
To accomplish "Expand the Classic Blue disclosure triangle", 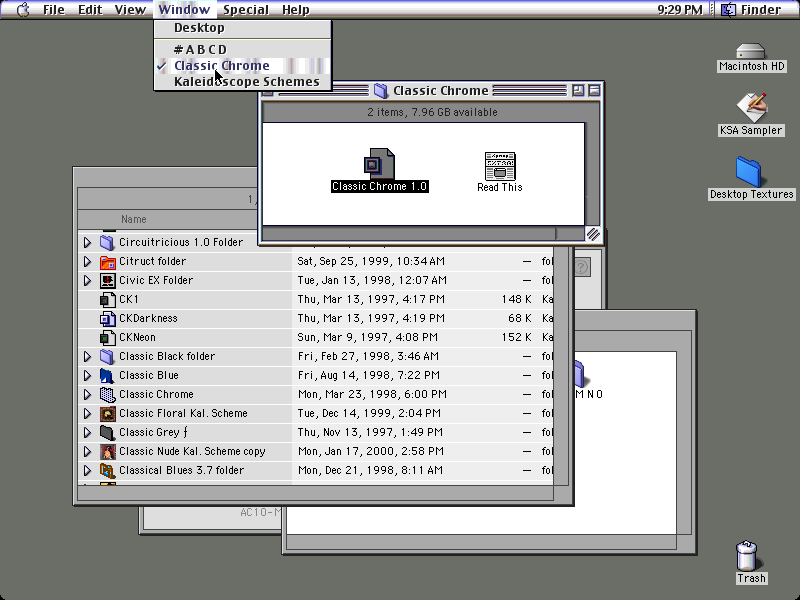I will point(87,376).
